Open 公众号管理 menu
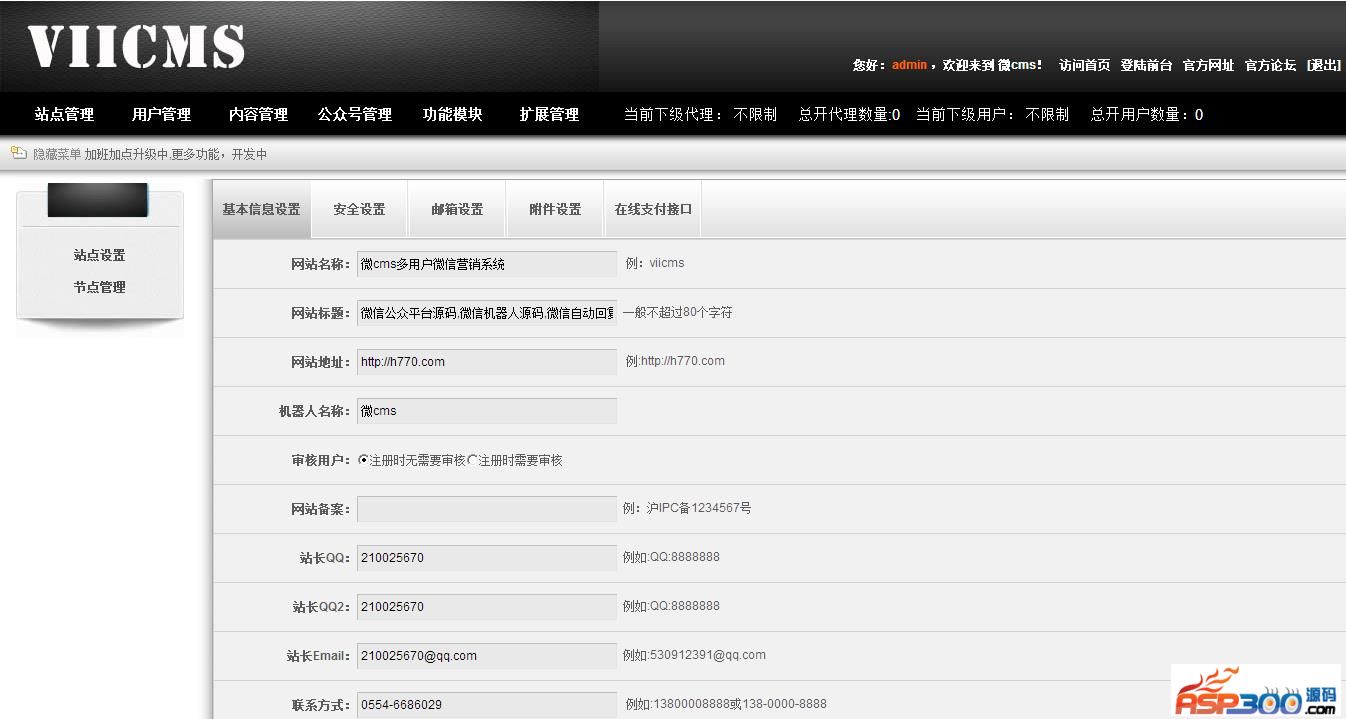Image resolution: width=1346 pixels, height=719 pixels. point(355,115)
